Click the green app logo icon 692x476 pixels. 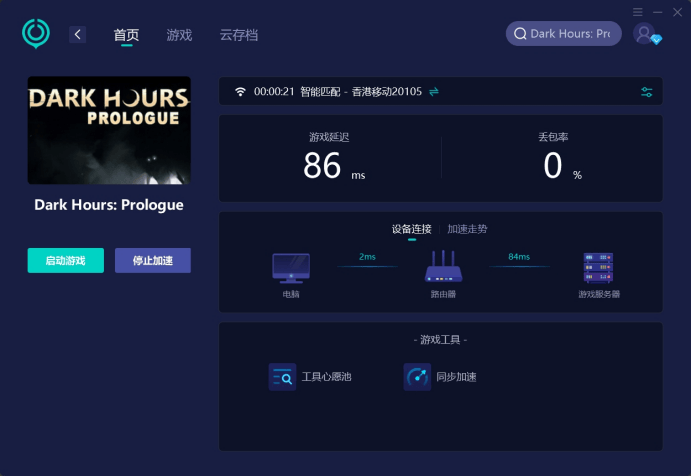pyautogui.click(x=36, y=33)
